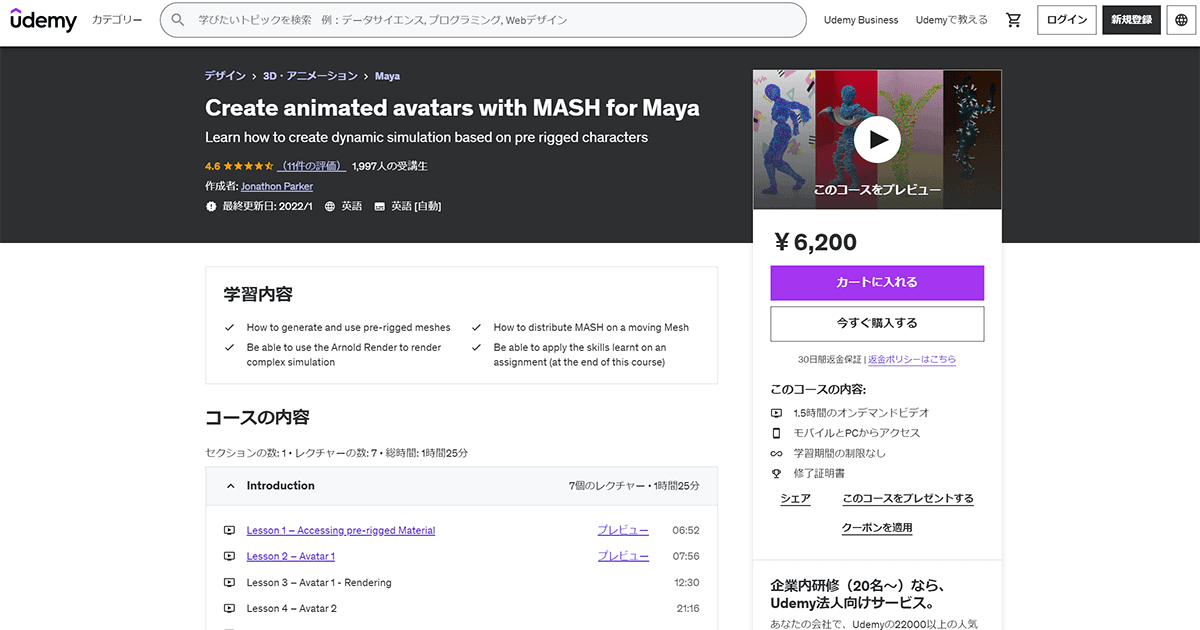1200x630 pixels.
Task: Click the Introduction section header
Action: [x=461, y=486]
